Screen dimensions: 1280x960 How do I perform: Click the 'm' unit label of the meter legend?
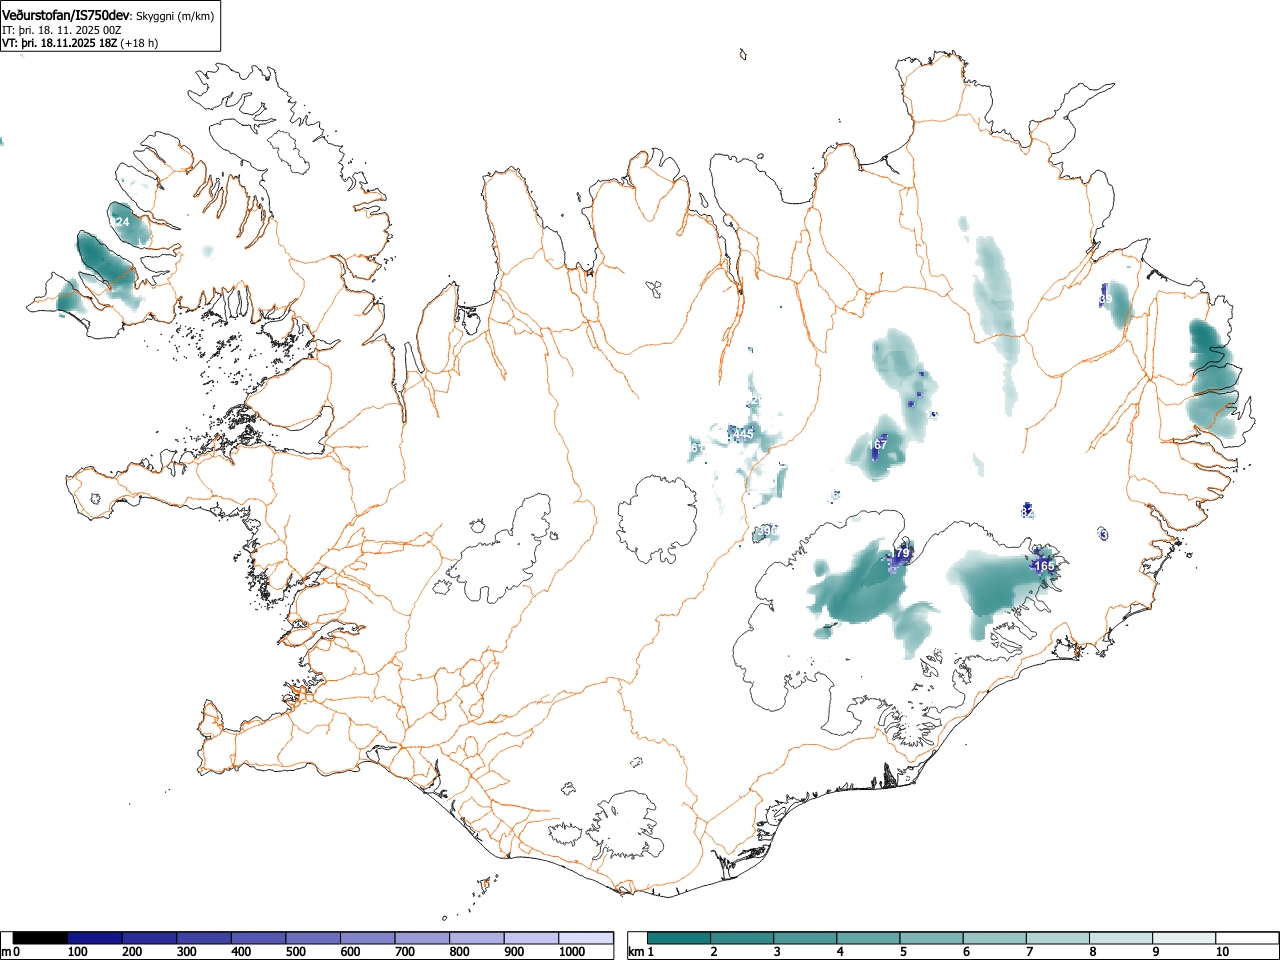click(x=6, y=952)
